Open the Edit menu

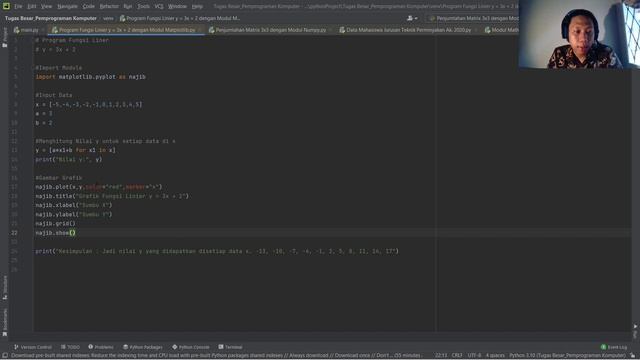(31, 7)
